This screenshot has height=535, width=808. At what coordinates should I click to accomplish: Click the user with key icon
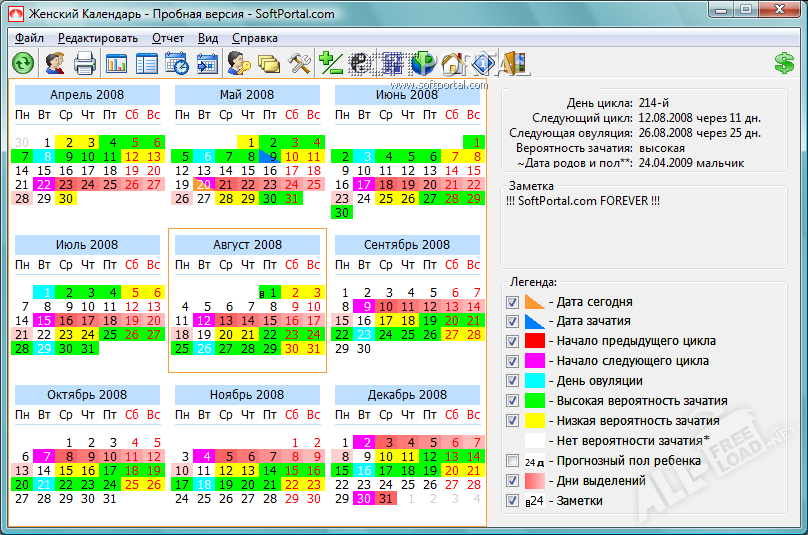(x=238, y=64)
